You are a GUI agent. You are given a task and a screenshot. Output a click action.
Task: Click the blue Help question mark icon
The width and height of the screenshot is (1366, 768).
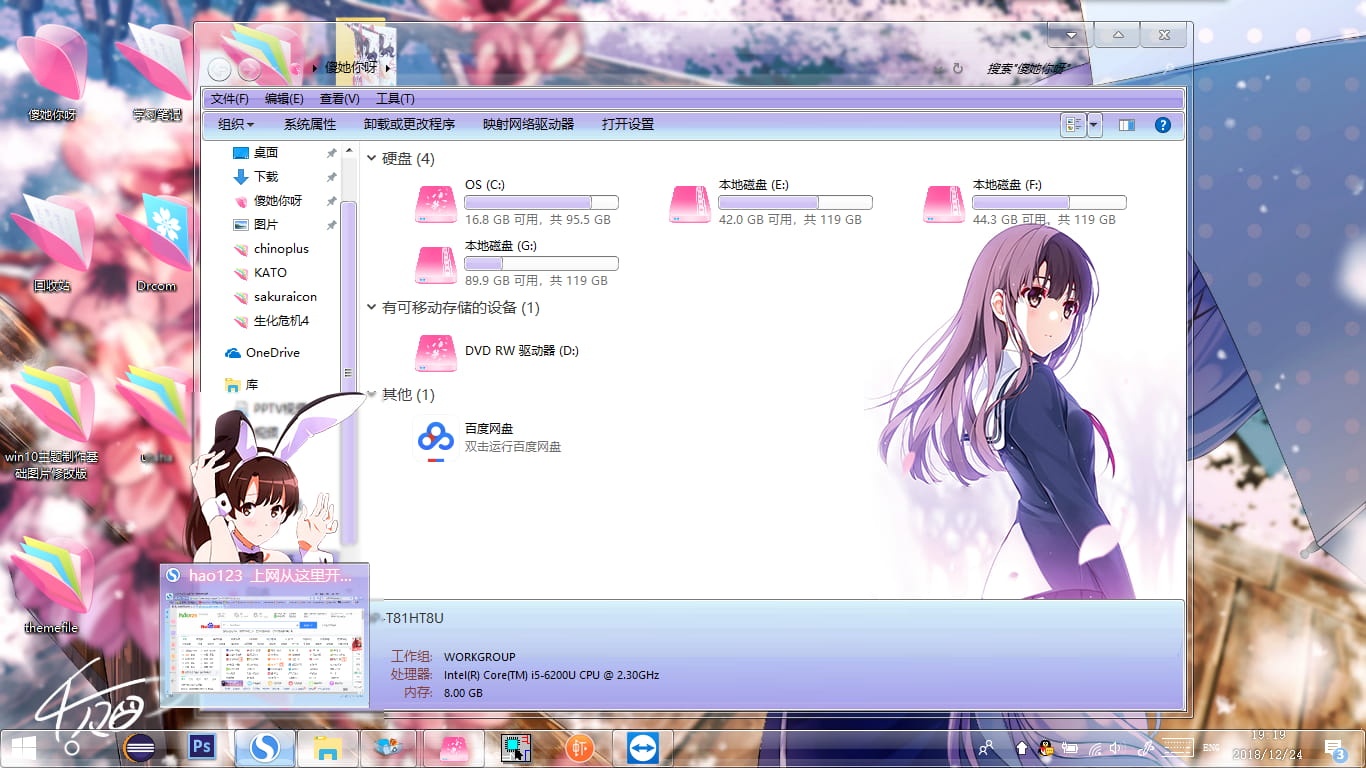(x=1162, y=124)
